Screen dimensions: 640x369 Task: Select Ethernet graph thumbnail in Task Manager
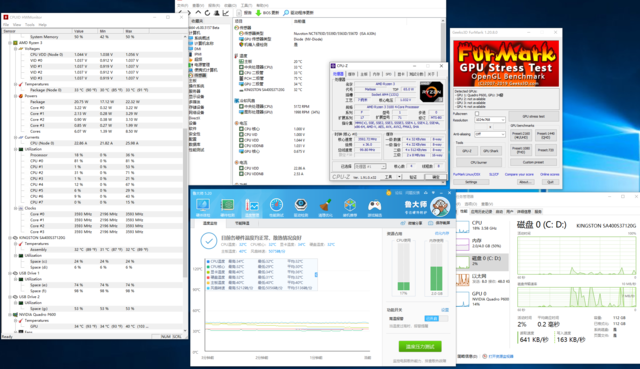[x=462, y=279]
